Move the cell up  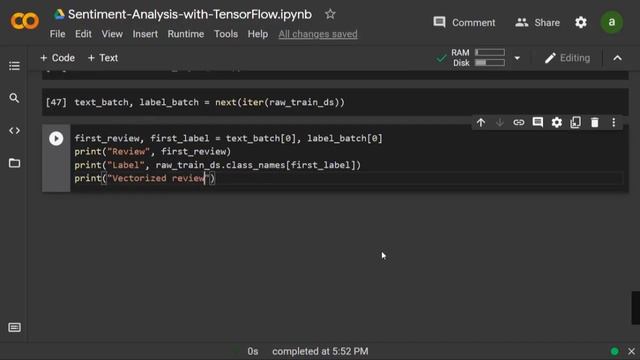pyautogui.click(x=481, y=122)
